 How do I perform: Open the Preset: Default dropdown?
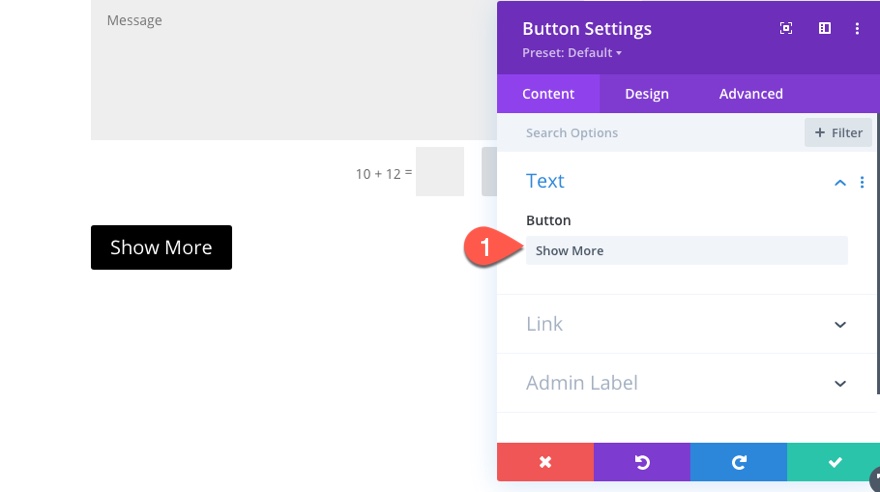[572, 52]
